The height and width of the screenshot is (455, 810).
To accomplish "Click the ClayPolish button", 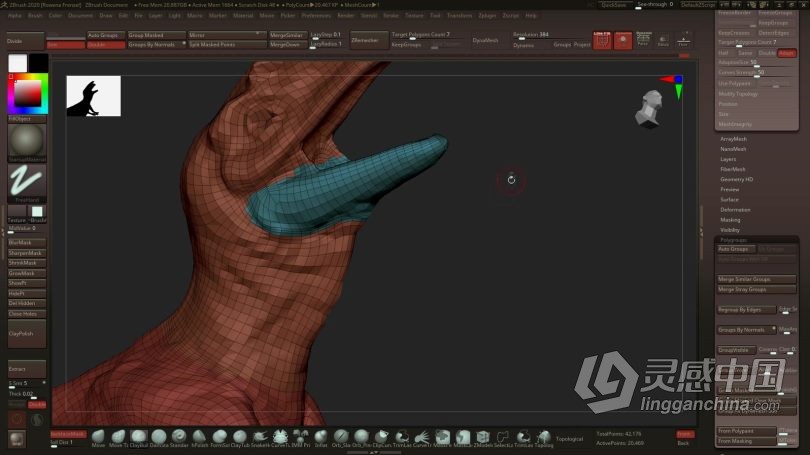I will (x=27, y=334).
